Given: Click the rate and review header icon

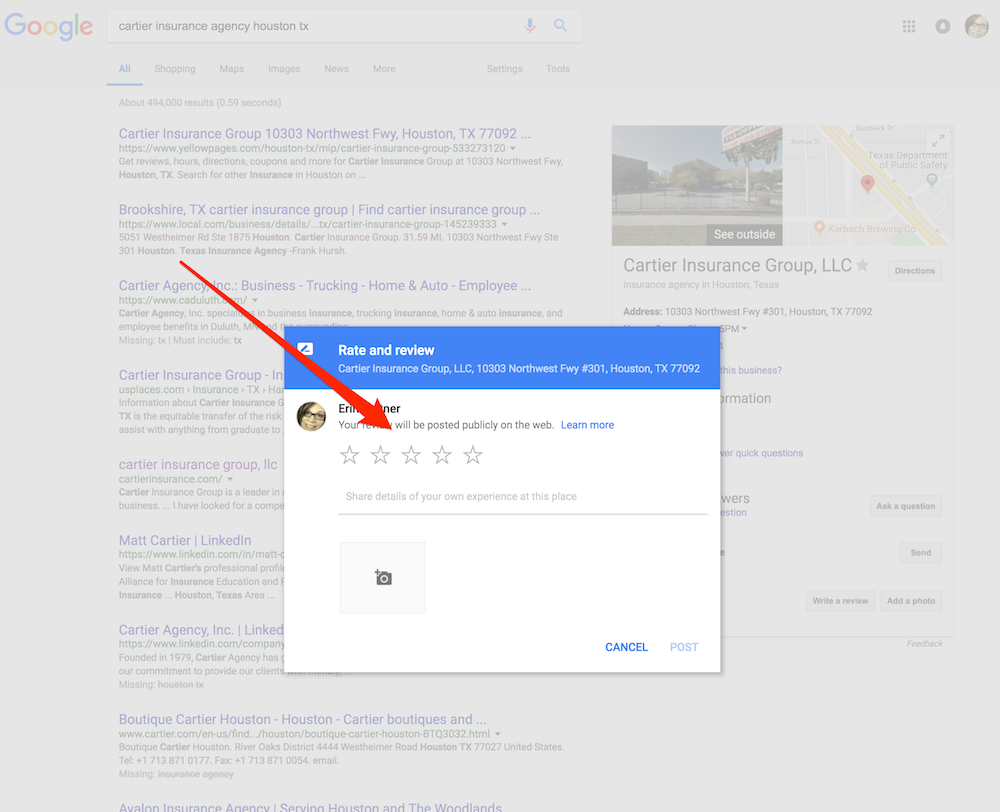Looking at the screenshot, I should pos(305,349).
